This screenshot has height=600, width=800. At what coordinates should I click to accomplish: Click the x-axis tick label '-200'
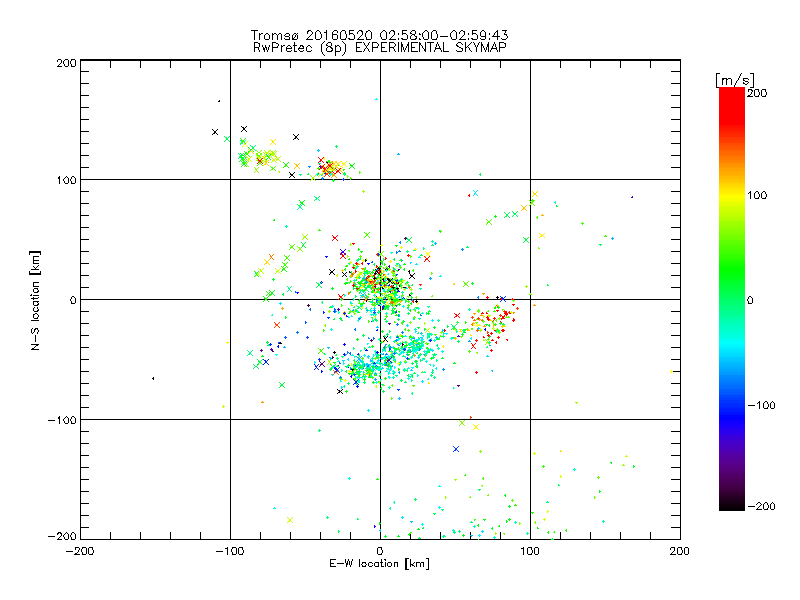(x=80, y=551)
